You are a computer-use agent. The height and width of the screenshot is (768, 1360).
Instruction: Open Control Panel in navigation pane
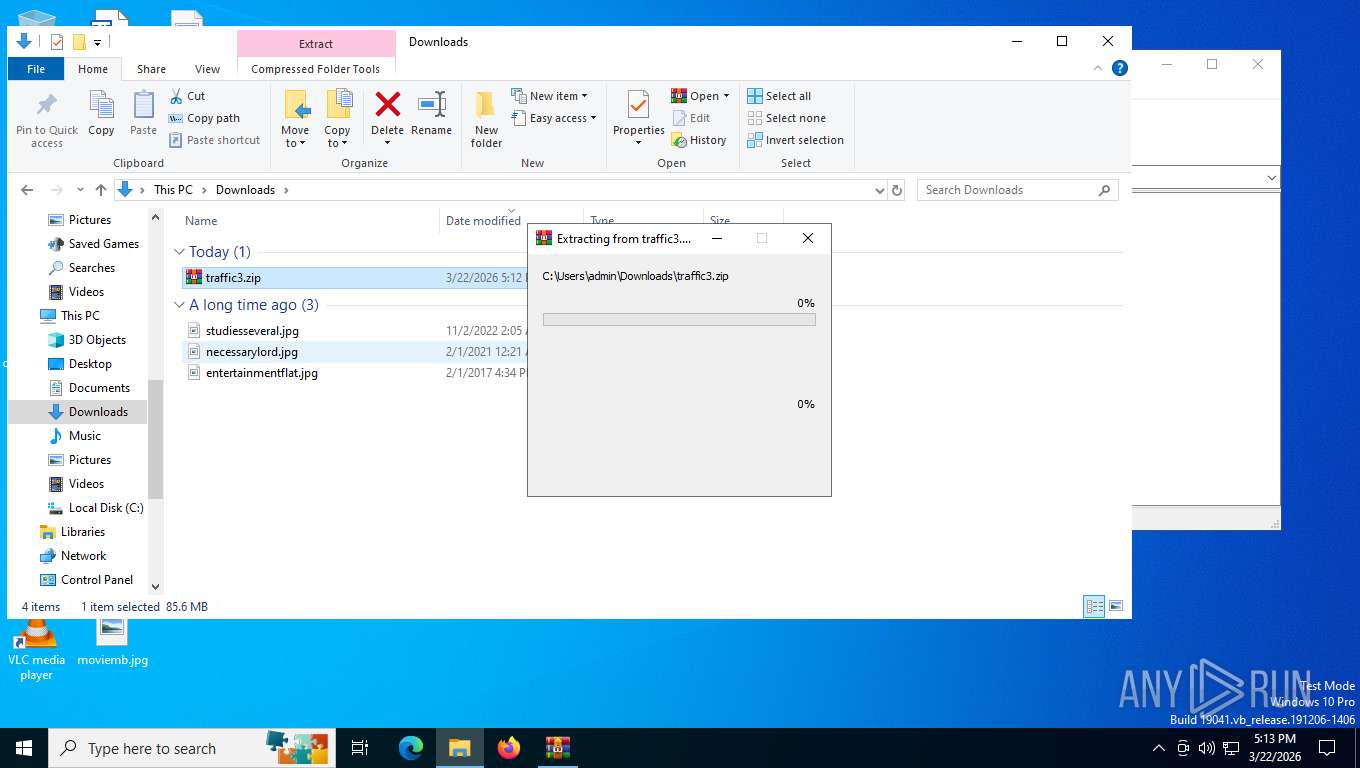click(96, 580)
